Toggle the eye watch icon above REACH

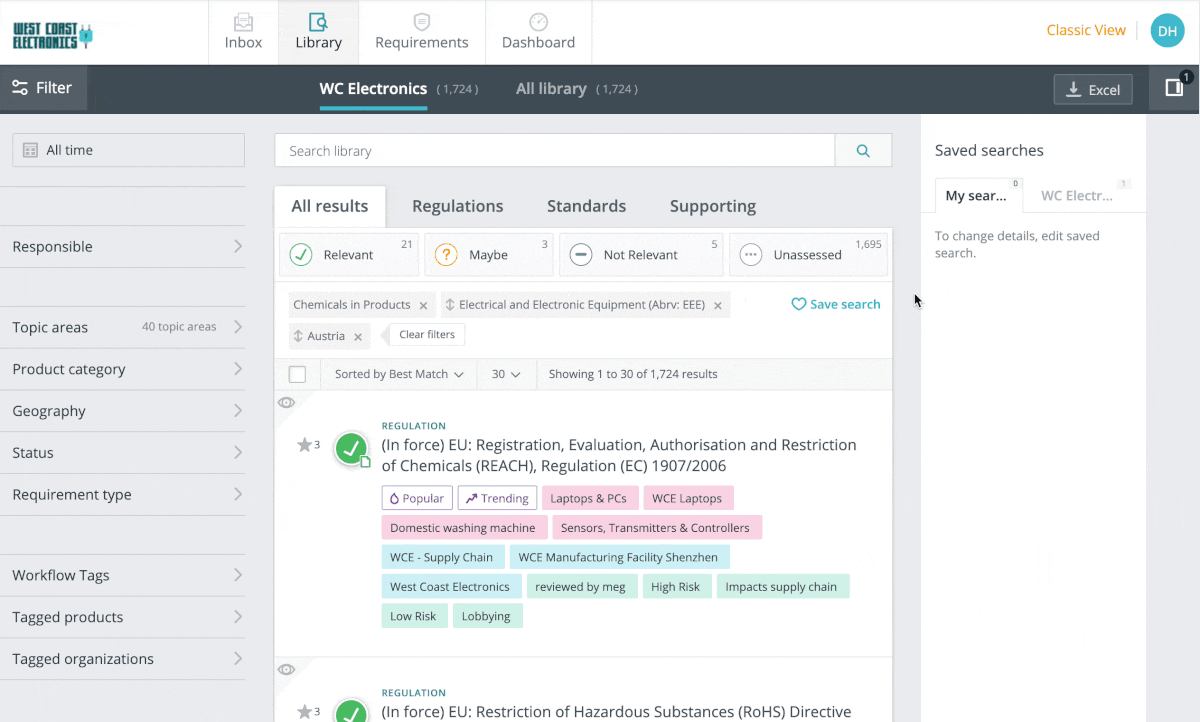286,402
